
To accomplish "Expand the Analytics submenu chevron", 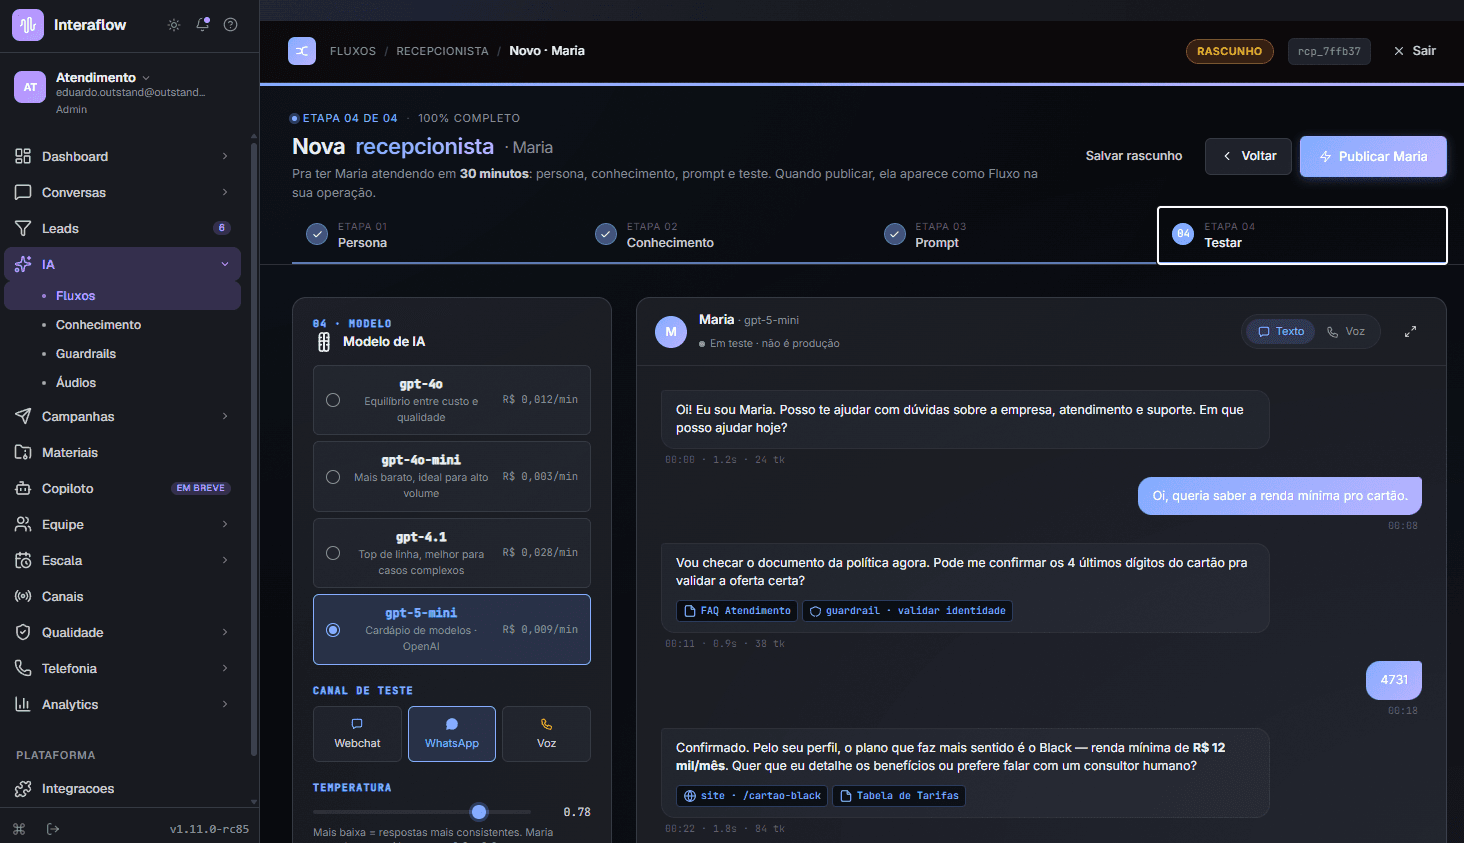I will tap(225, 704).
